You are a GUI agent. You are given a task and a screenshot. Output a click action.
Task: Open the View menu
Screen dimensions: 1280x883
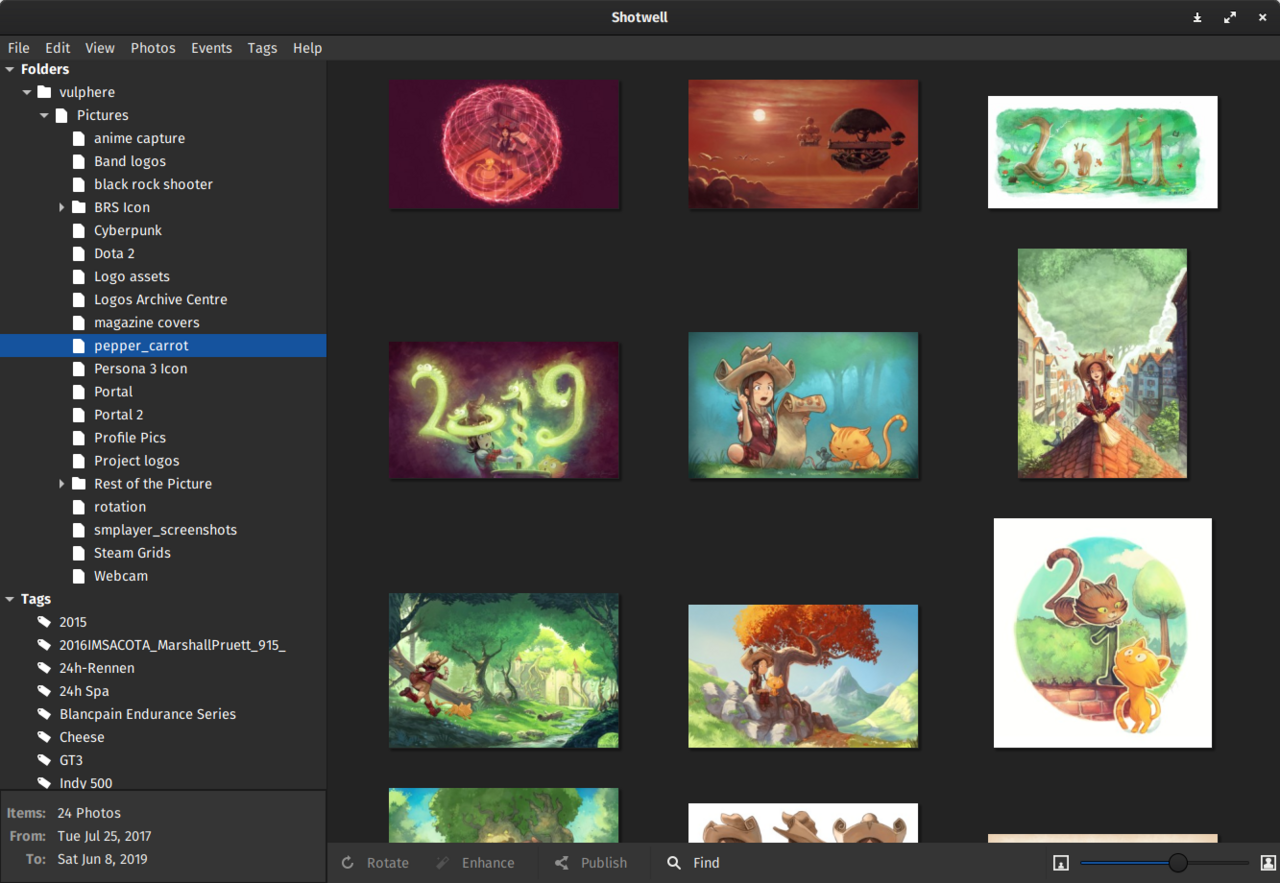(x=100, y=48)
